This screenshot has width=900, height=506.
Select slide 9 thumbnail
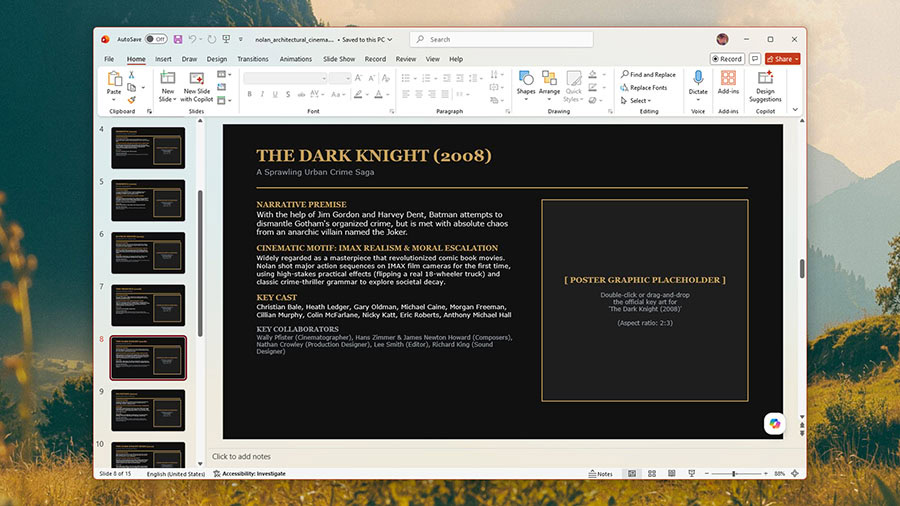pos(148,410)
